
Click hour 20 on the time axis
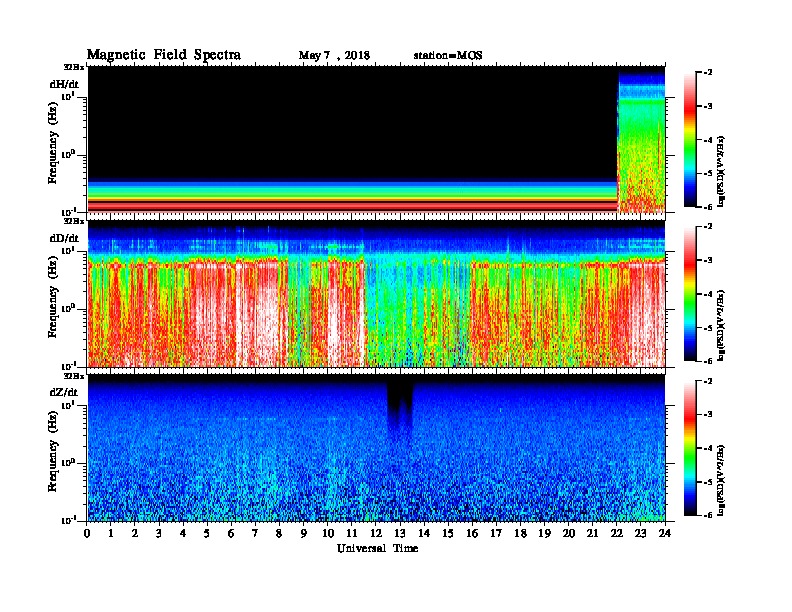click(569, 533)
